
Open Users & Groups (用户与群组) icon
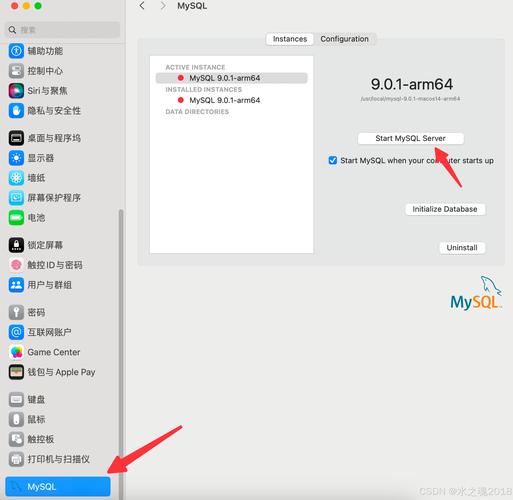(16, 285)
